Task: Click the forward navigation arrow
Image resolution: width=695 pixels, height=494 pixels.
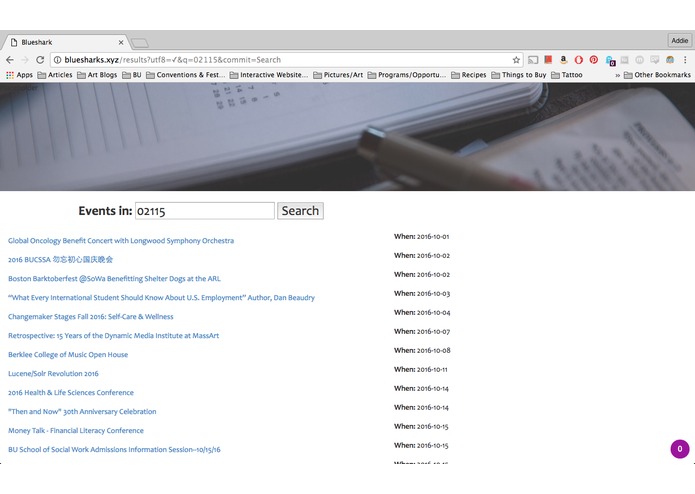Action: pos(25,60)
